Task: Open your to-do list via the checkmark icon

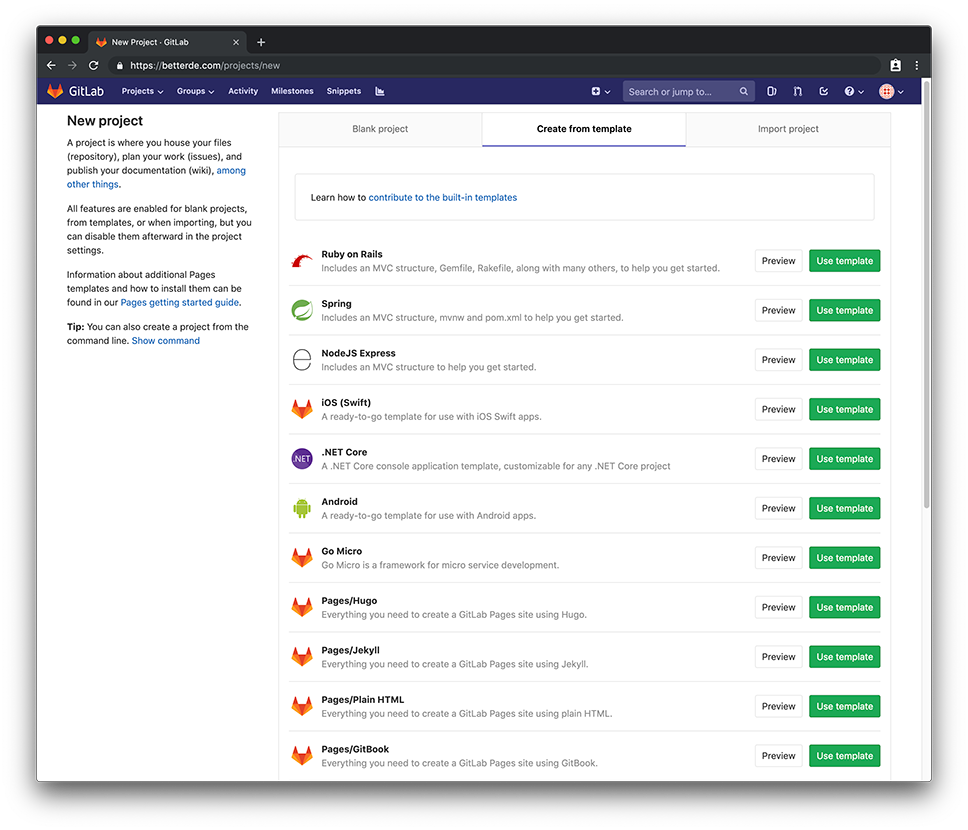Action: pyautogui.click(x=823, y=90)
